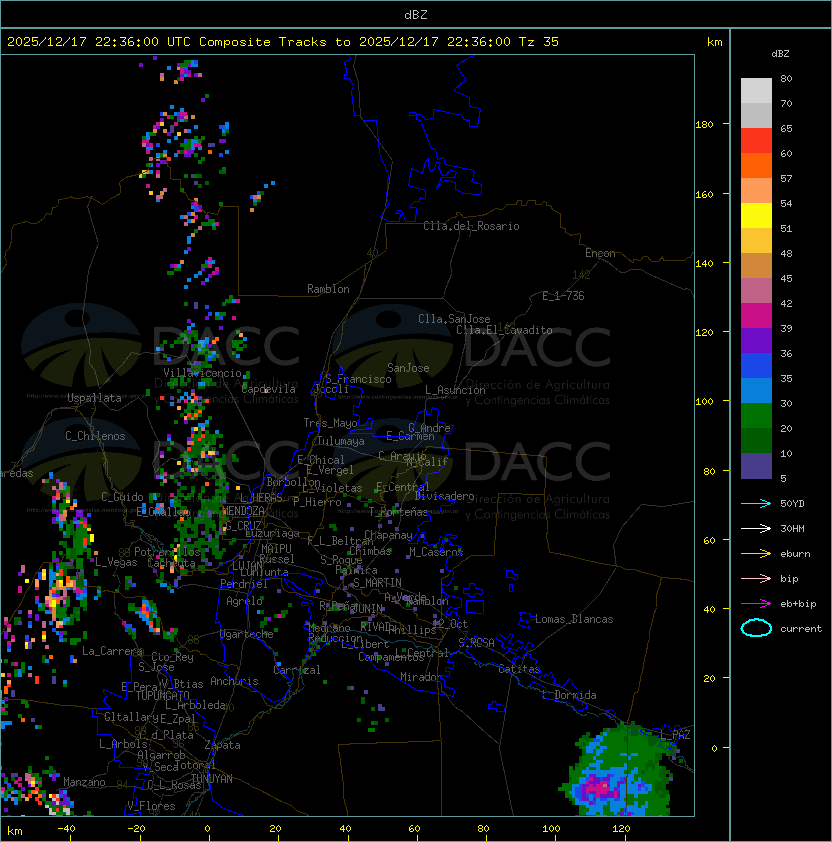The image size is (832, 842).
Task: Click the Catitas label
Action: [519, 669]
